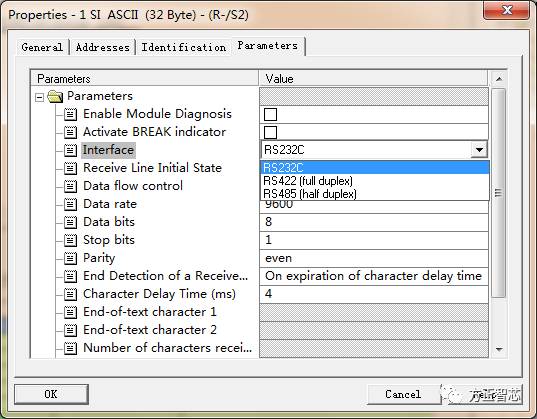
Task: Choose RS232C from the dropdown list
Action: (x=375, y=168)
